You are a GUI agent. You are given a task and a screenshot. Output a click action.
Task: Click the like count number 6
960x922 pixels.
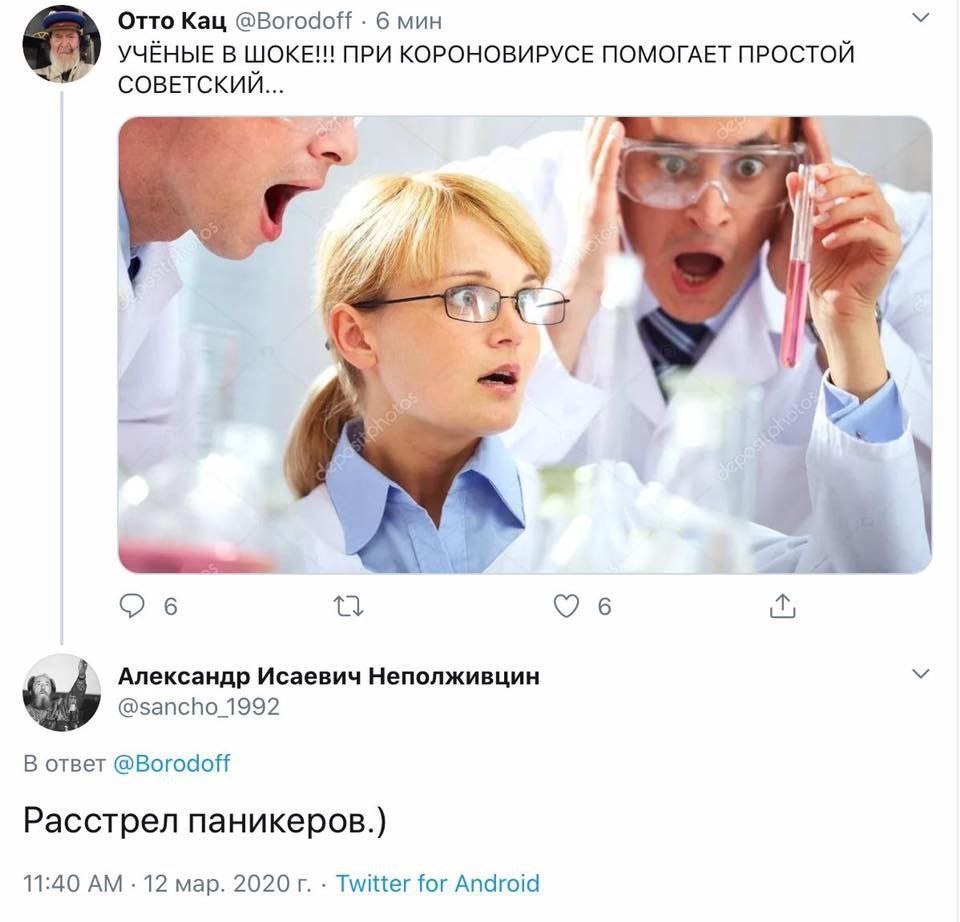[604, 607]
